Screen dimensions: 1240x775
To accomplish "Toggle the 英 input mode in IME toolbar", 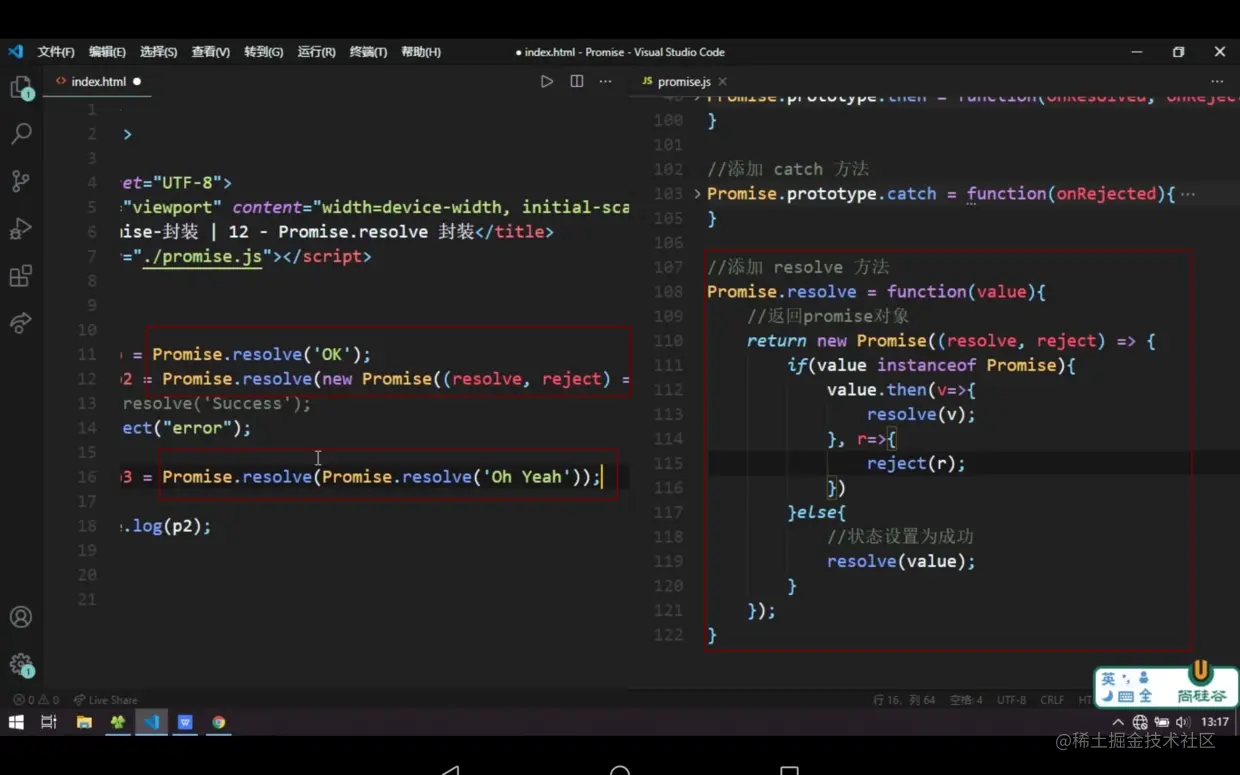I will point(1107,679).
